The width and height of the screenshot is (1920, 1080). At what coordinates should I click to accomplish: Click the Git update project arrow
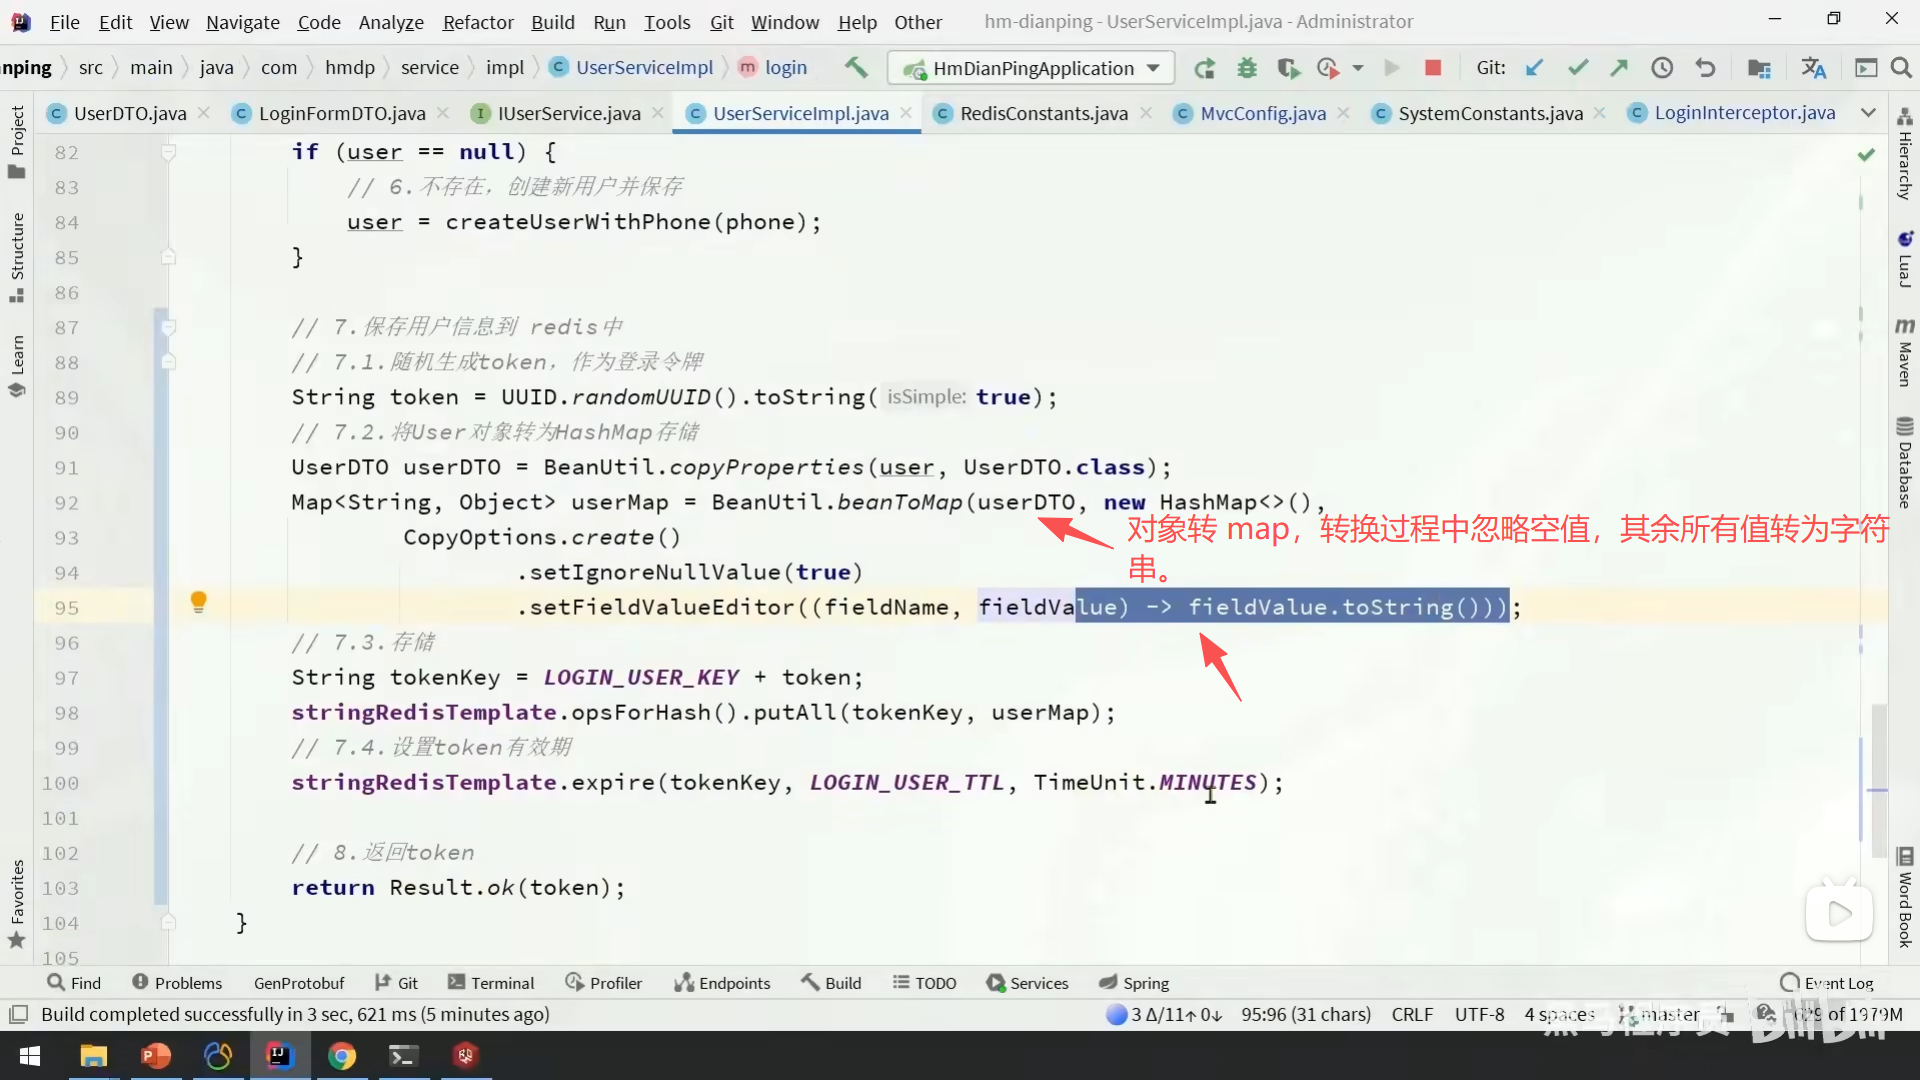[x=1534, y=68]
